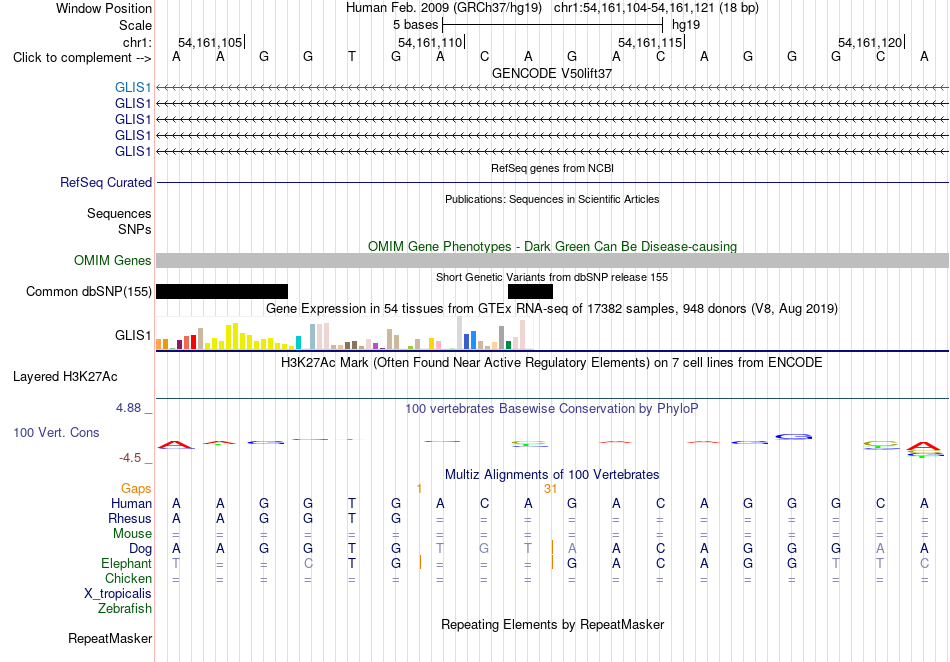Click the T base in the Rhesus alignment row

352,518
